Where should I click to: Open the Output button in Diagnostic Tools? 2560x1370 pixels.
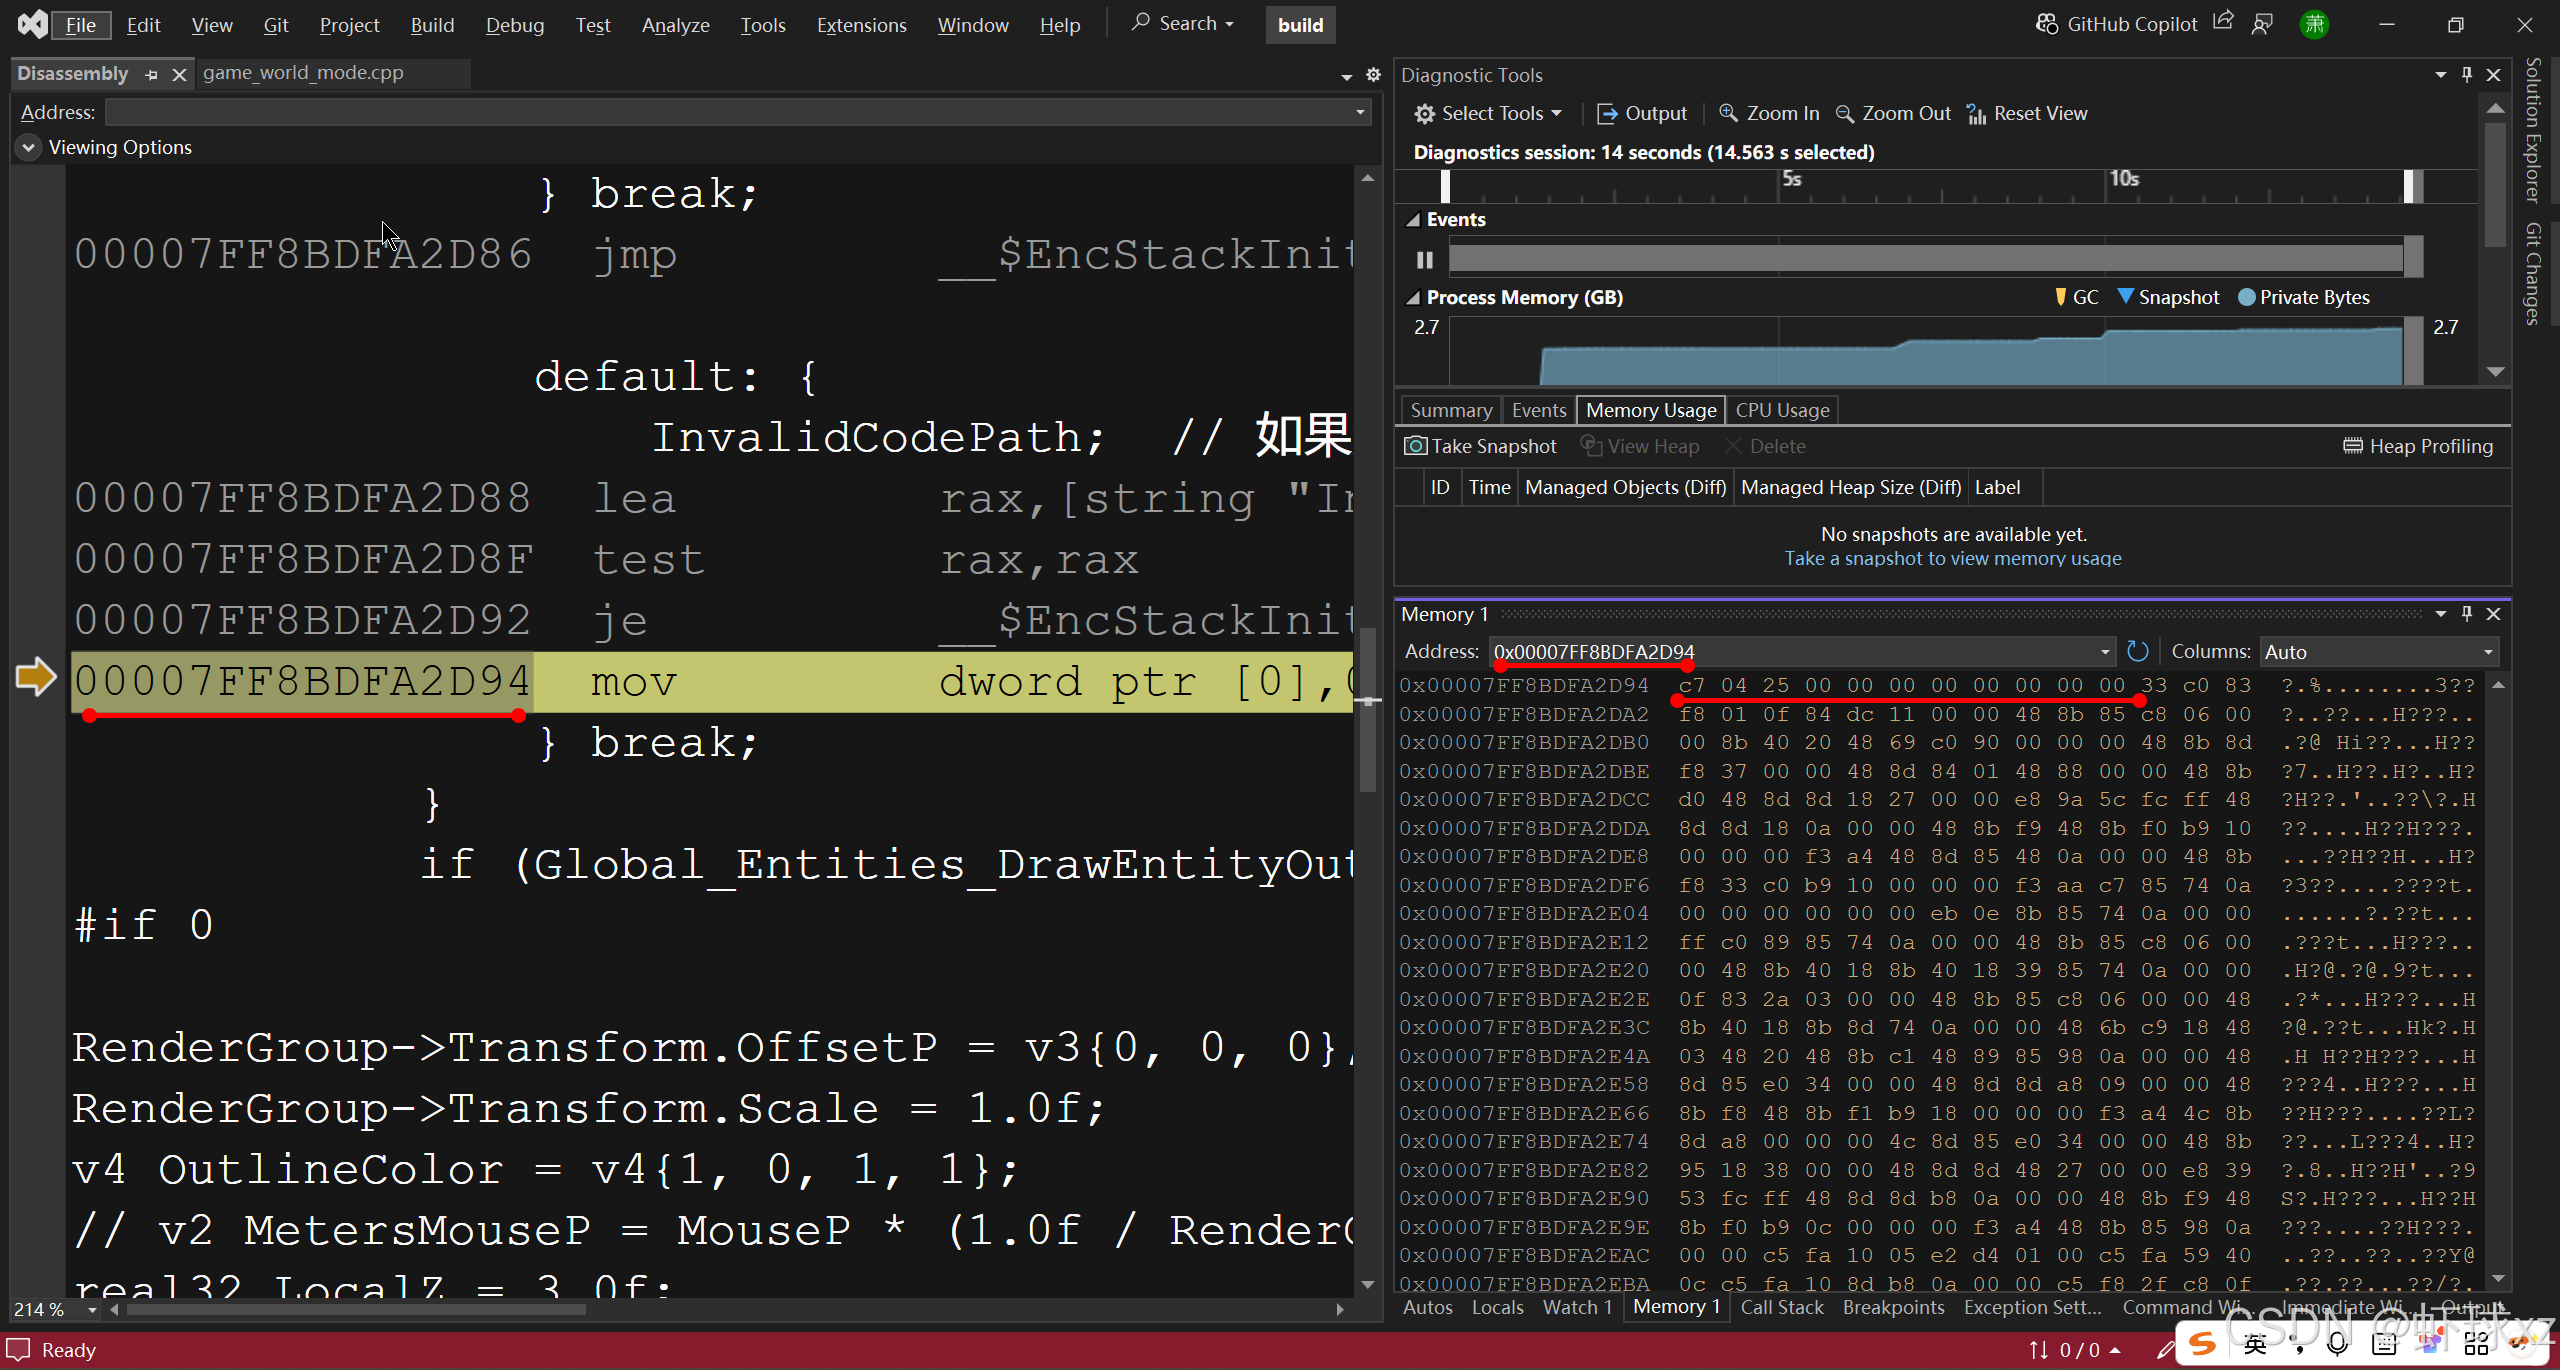(1642, 113)
